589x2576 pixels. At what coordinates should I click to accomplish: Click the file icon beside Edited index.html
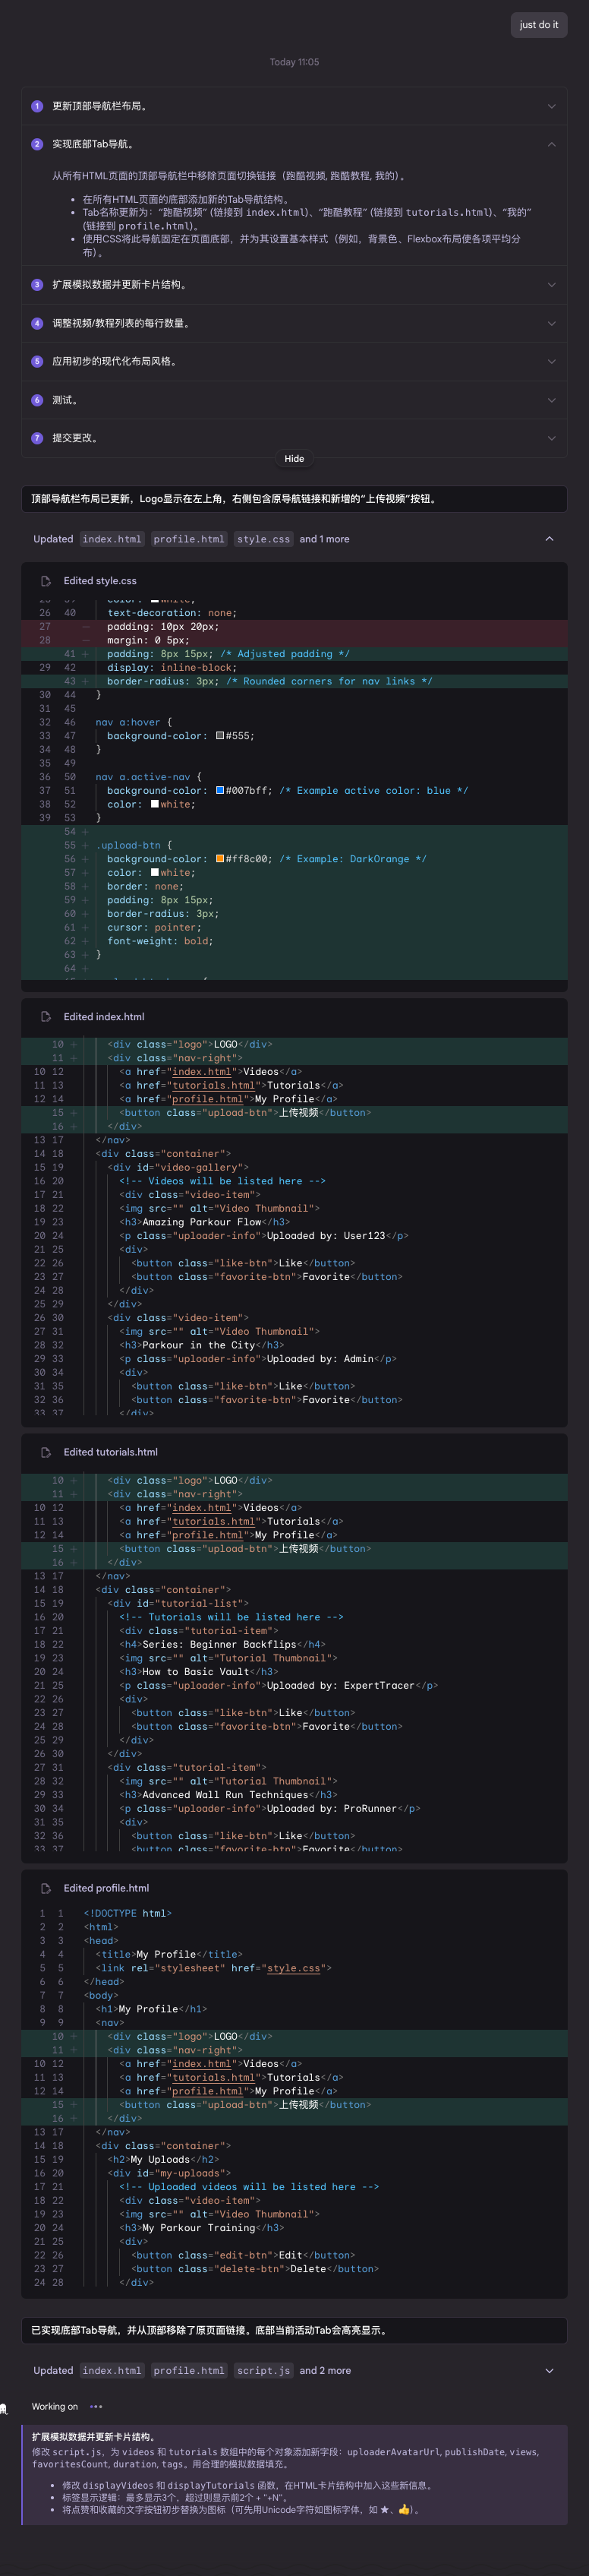pos(46,1017)
